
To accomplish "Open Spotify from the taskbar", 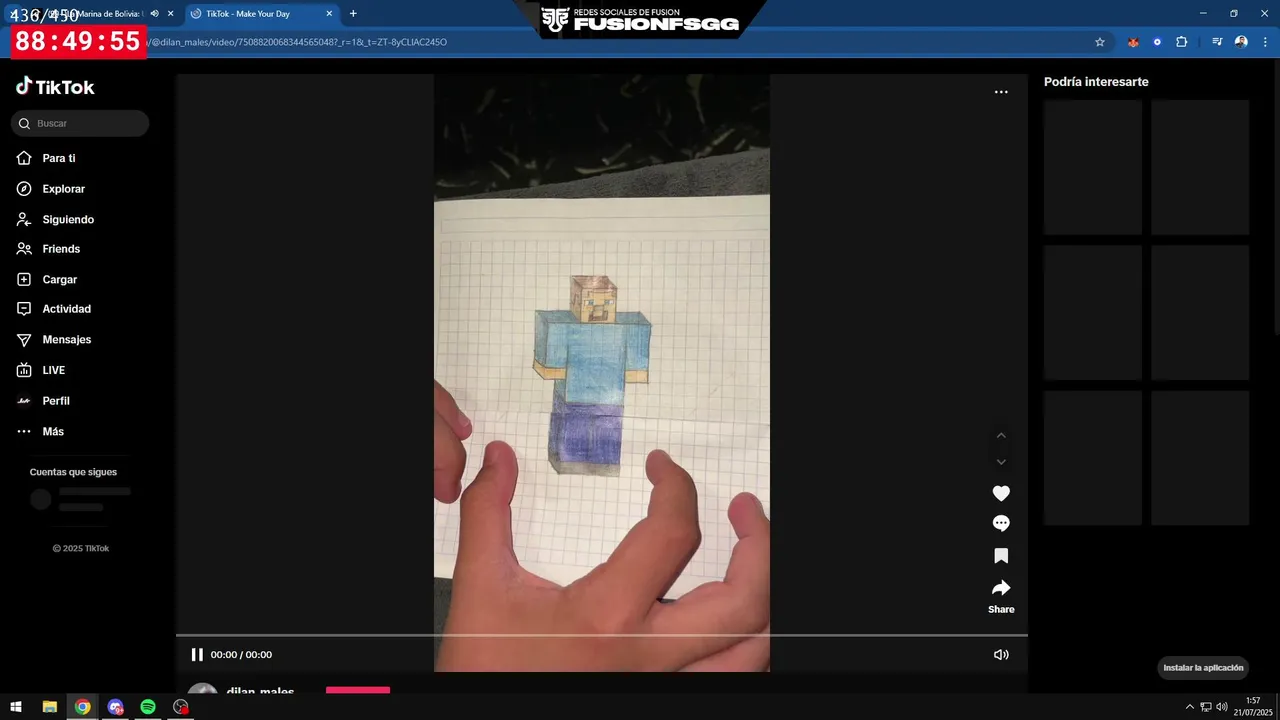I will pyautogui.click(x=148, y=707).
